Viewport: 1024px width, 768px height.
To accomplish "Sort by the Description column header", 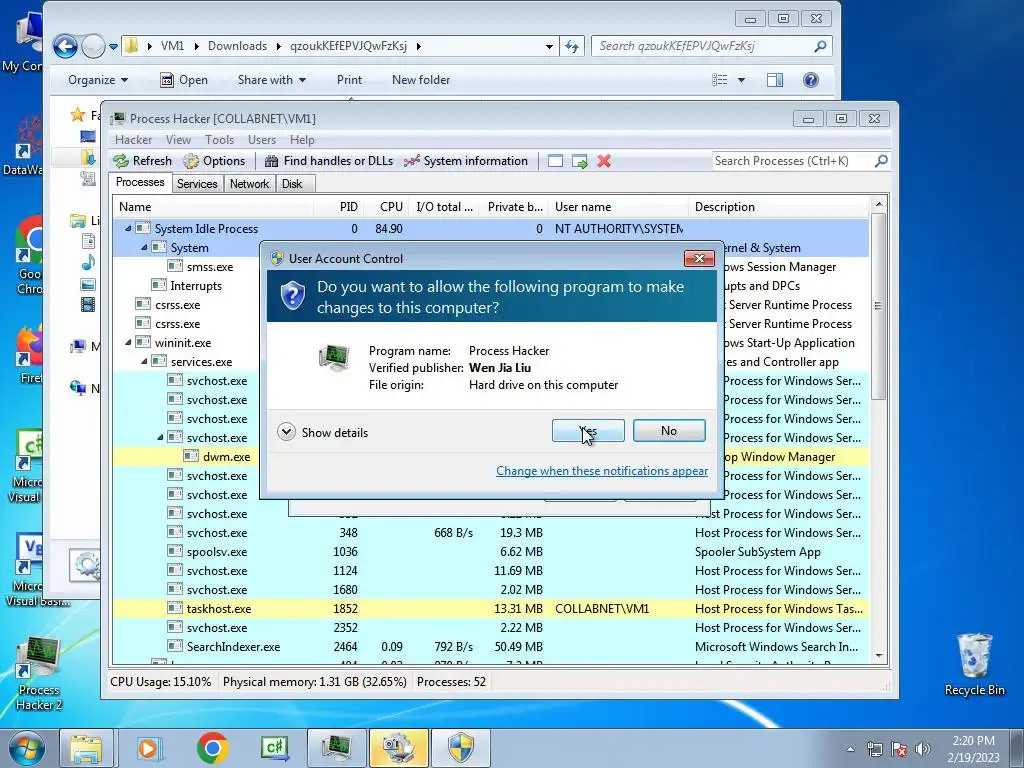I will [x=778, y=206].
